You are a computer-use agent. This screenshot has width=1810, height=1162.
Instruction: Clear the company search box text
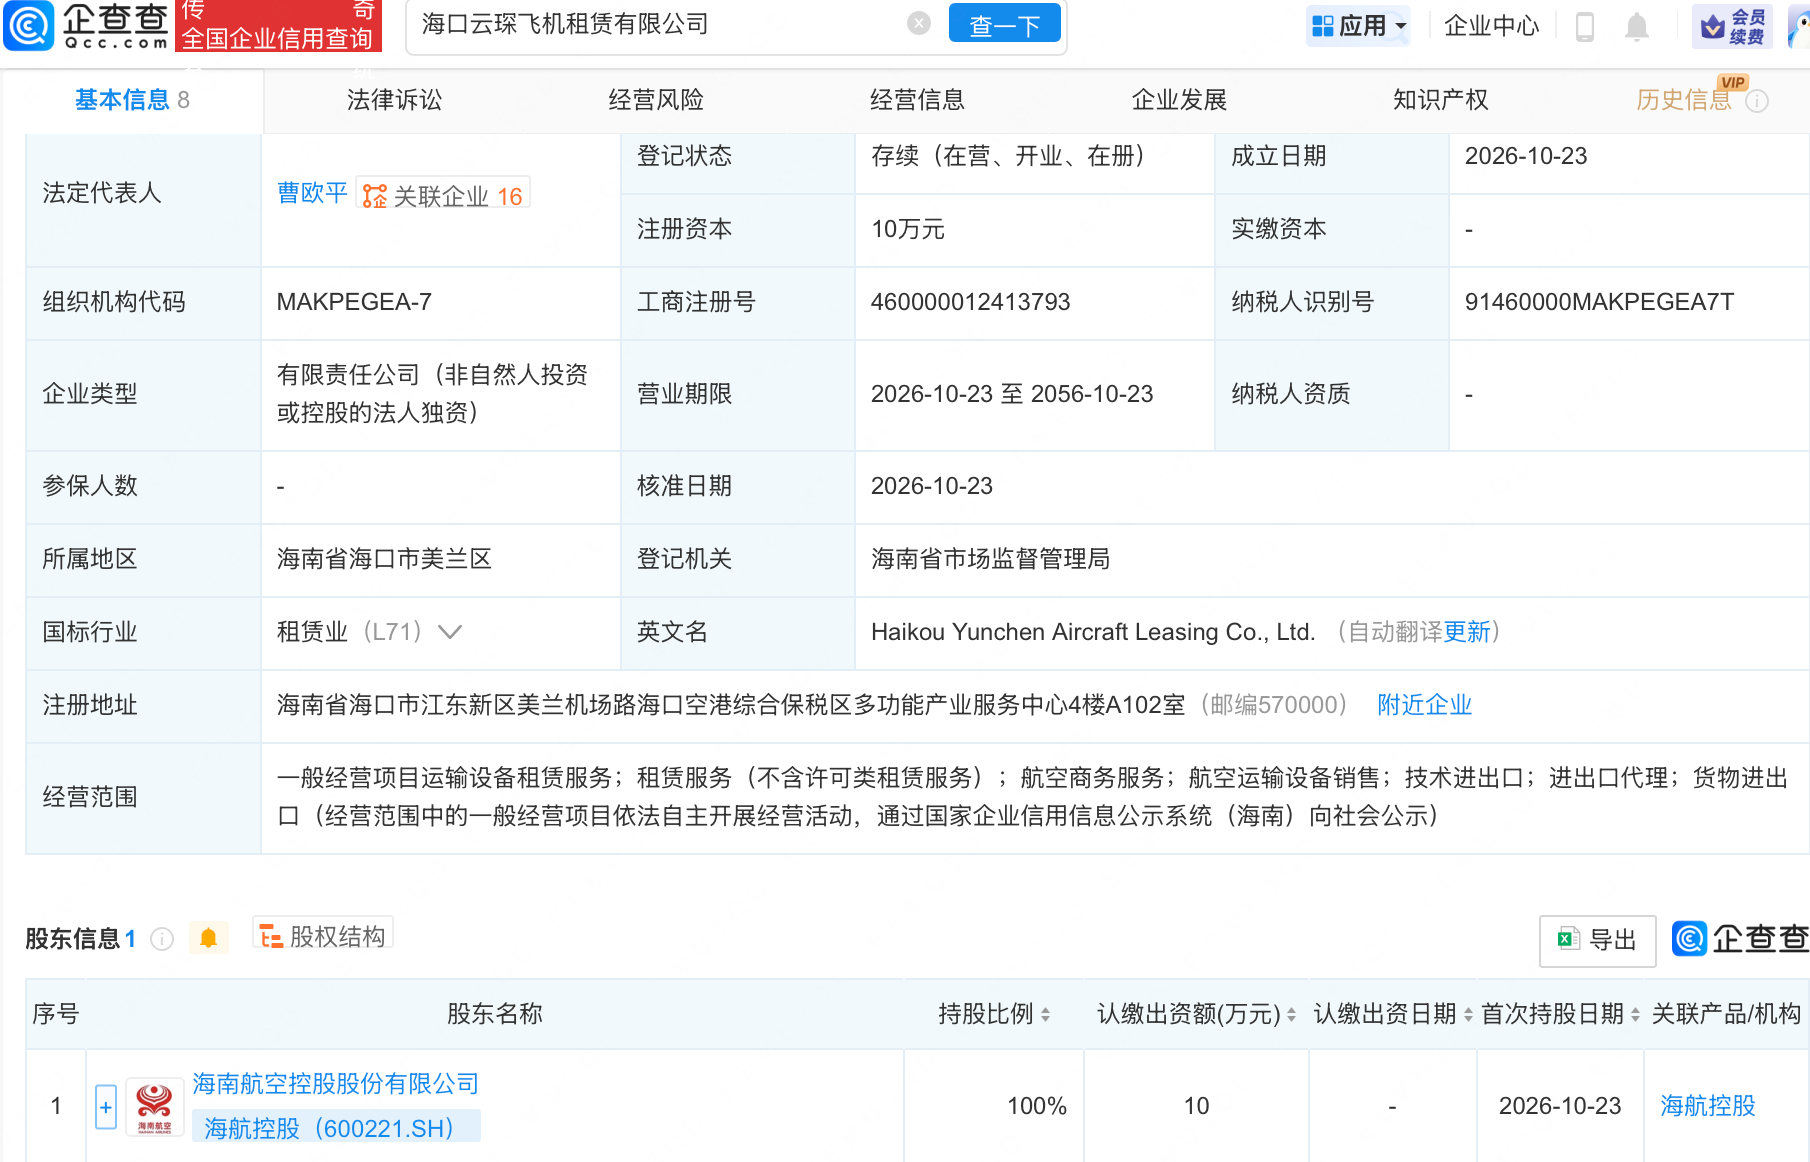(x=919, y=24)
